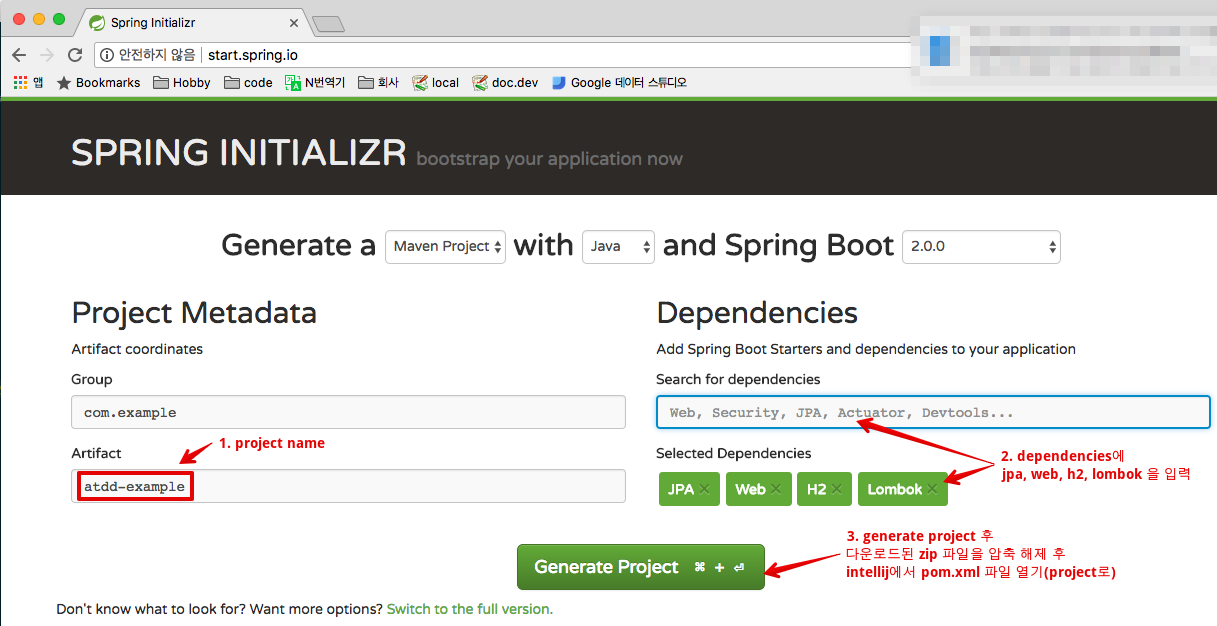Open the Bookmarks star shortcut
Viewport: 1217px width, 626px height.
click(x=99, y=82)
